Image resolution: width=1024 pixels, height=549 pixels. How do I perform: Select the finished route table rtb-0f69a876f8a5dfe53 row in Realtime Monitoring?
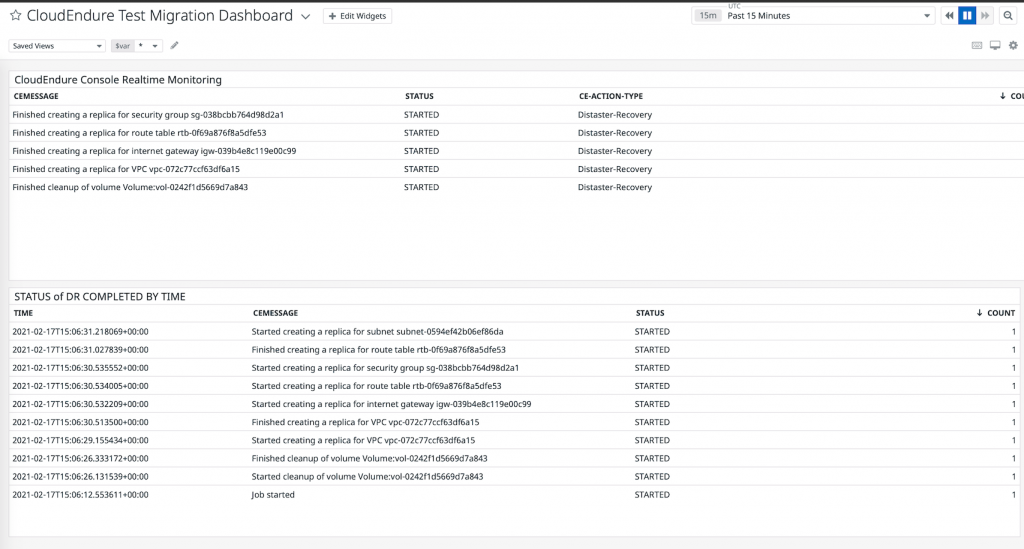point(516,133)
